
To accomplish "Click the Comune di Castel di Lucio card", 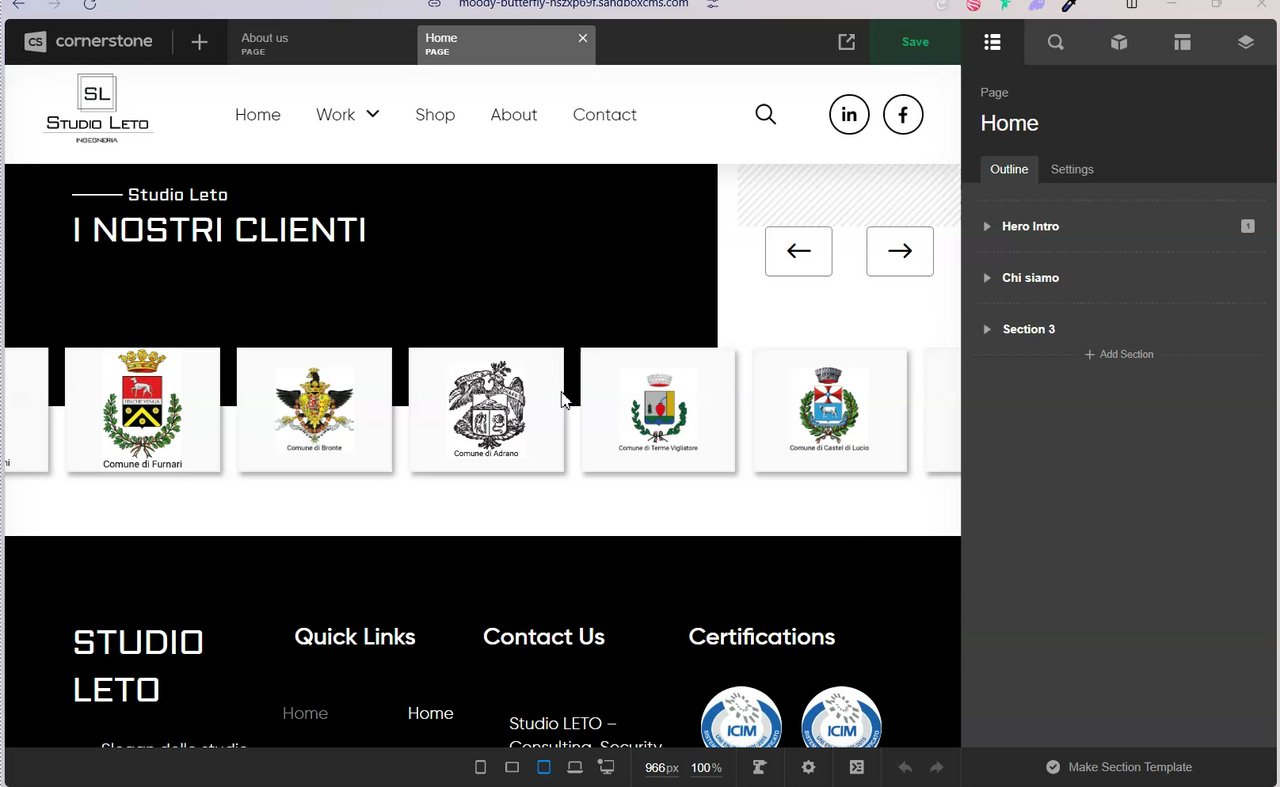I will [830, 410].
